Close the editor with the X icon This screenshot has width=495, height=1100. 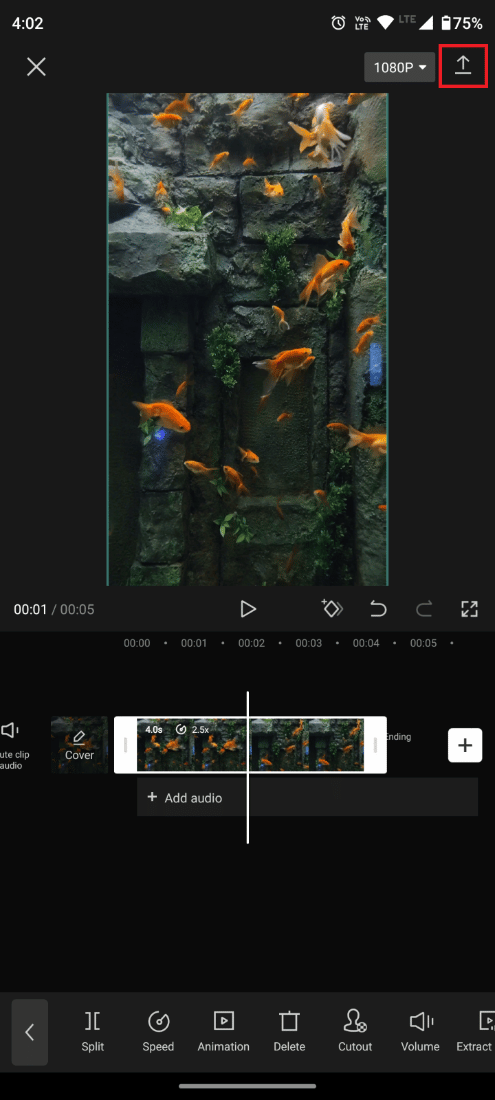point(36,67)
